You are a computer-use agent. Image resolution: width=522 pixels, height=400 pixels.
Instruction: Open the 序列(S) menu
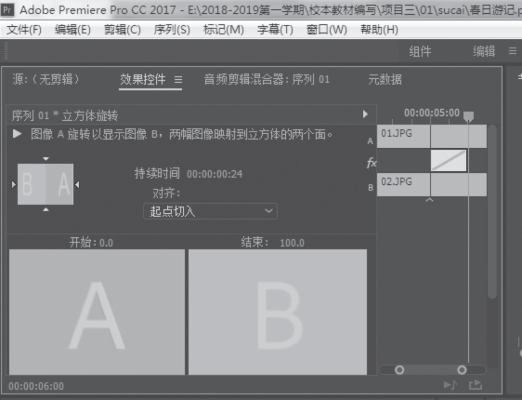click(172, 30)
